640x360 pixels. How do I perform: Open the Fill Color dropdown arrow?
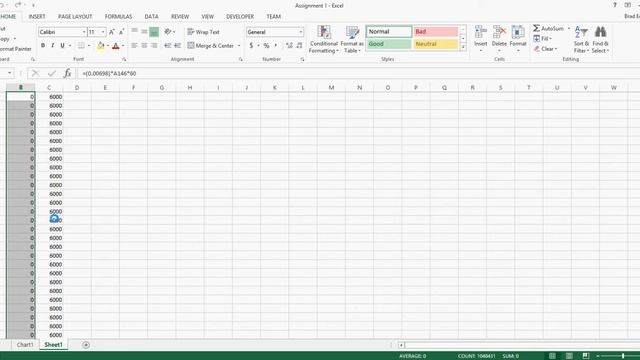[108, 46]
